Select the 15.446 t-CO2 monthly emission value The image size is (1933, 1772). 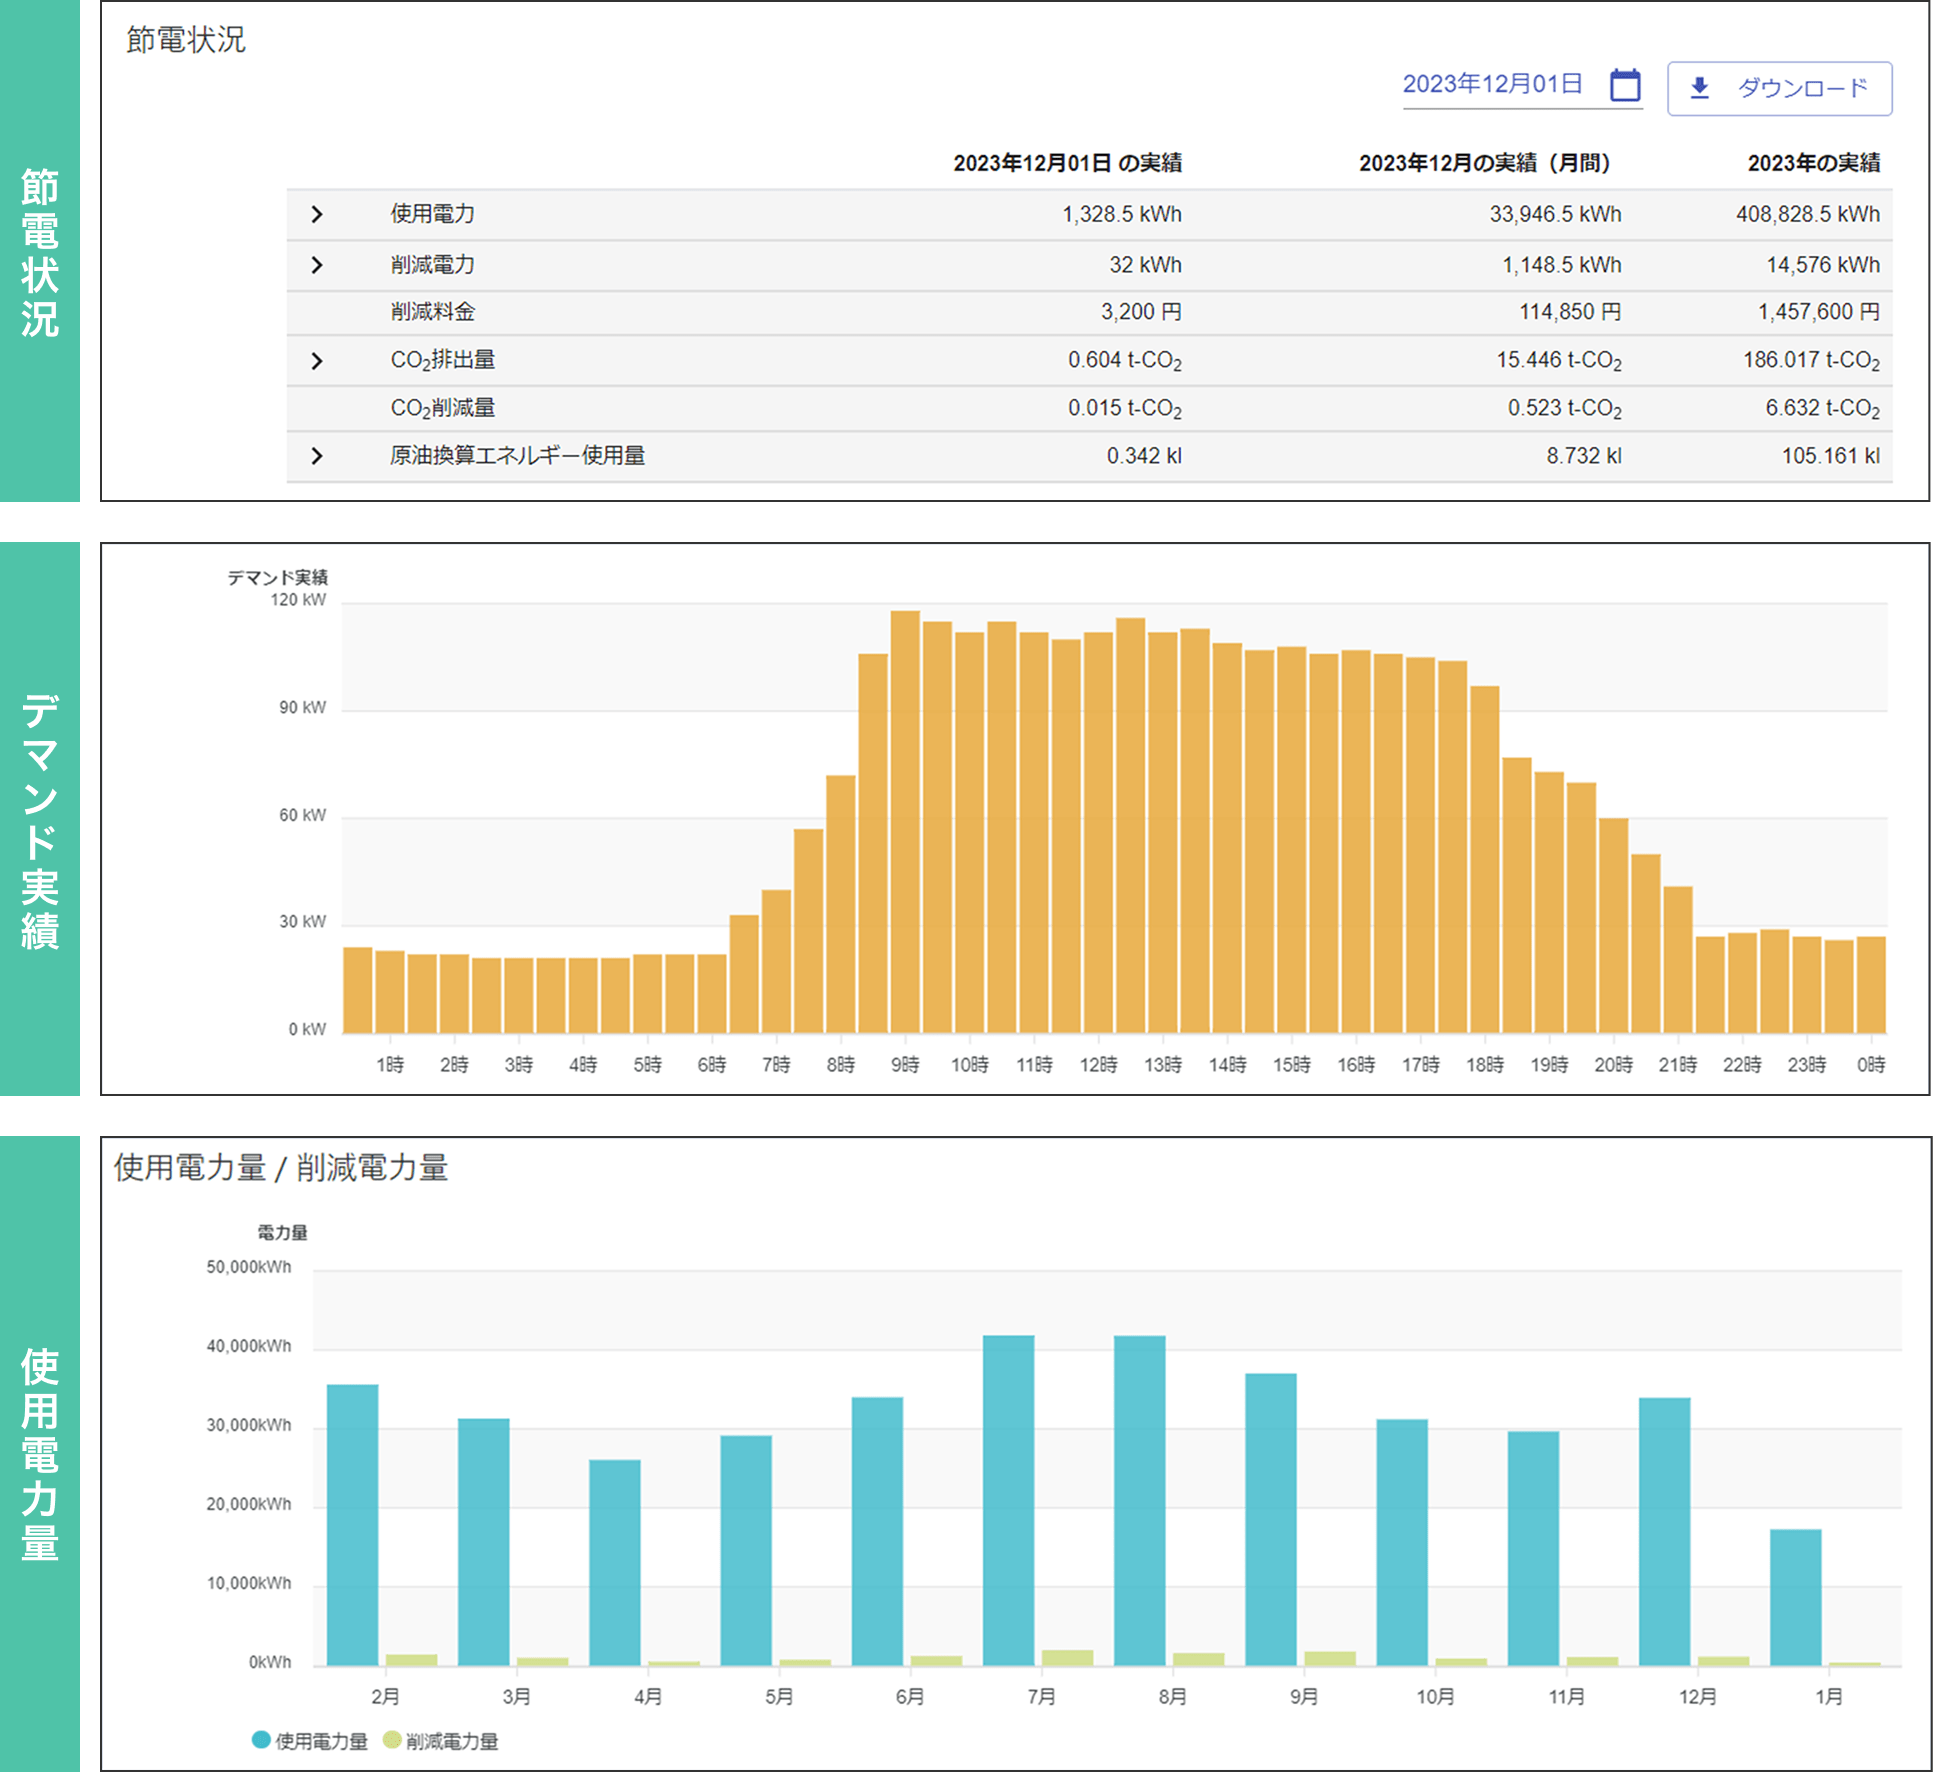click(1558, 361)
